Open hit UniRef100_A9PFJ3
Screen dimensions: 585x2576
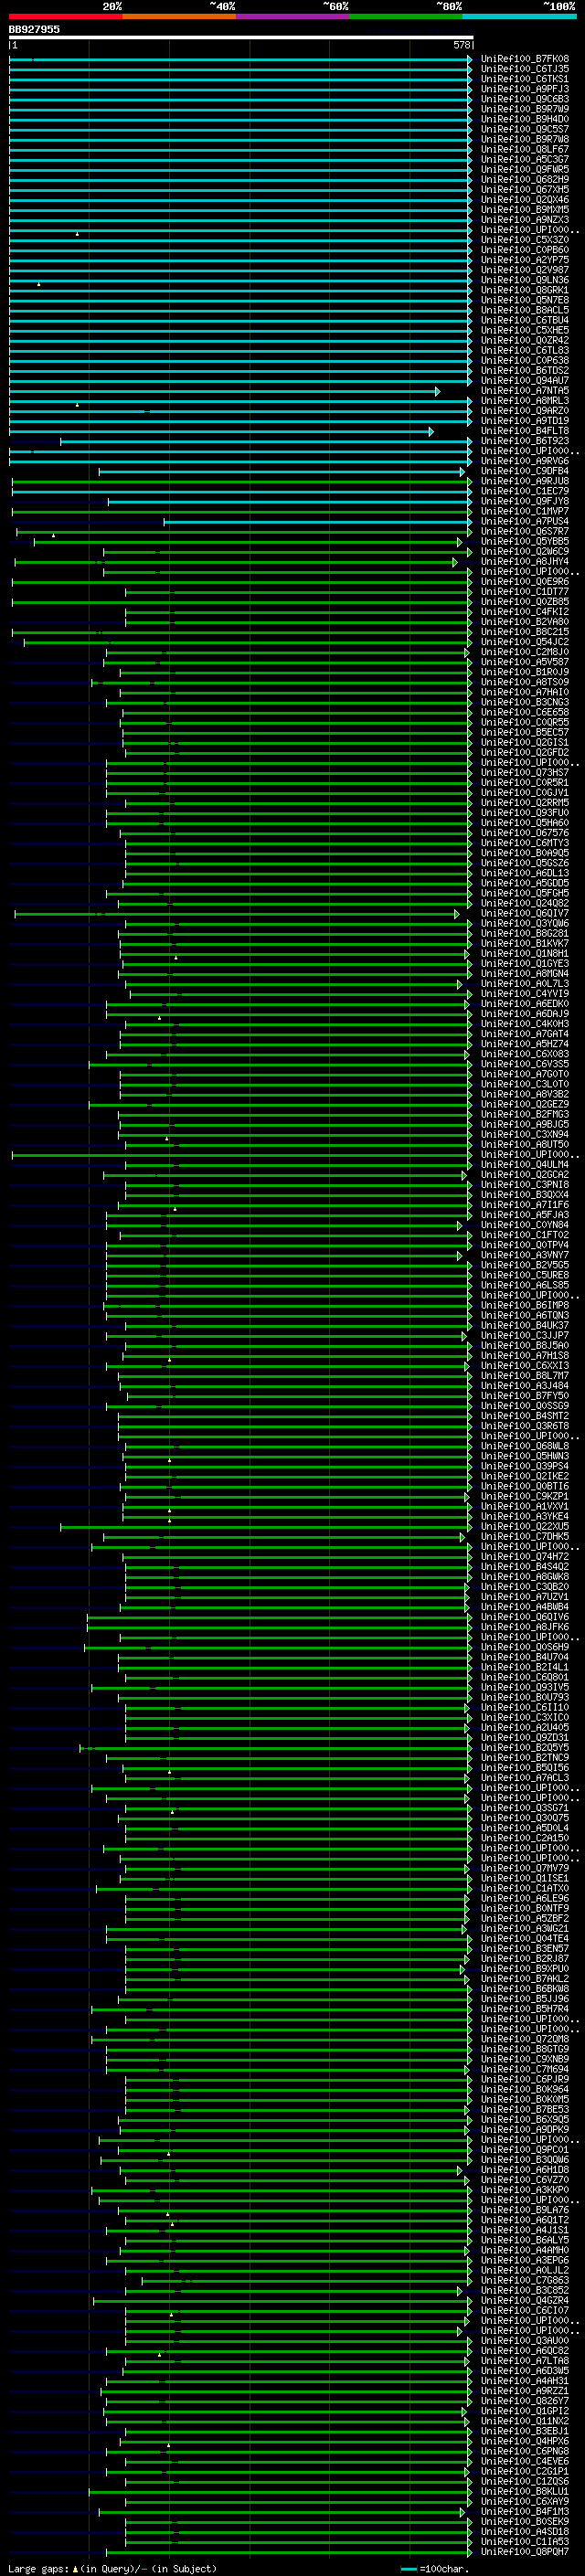point(524,89)
